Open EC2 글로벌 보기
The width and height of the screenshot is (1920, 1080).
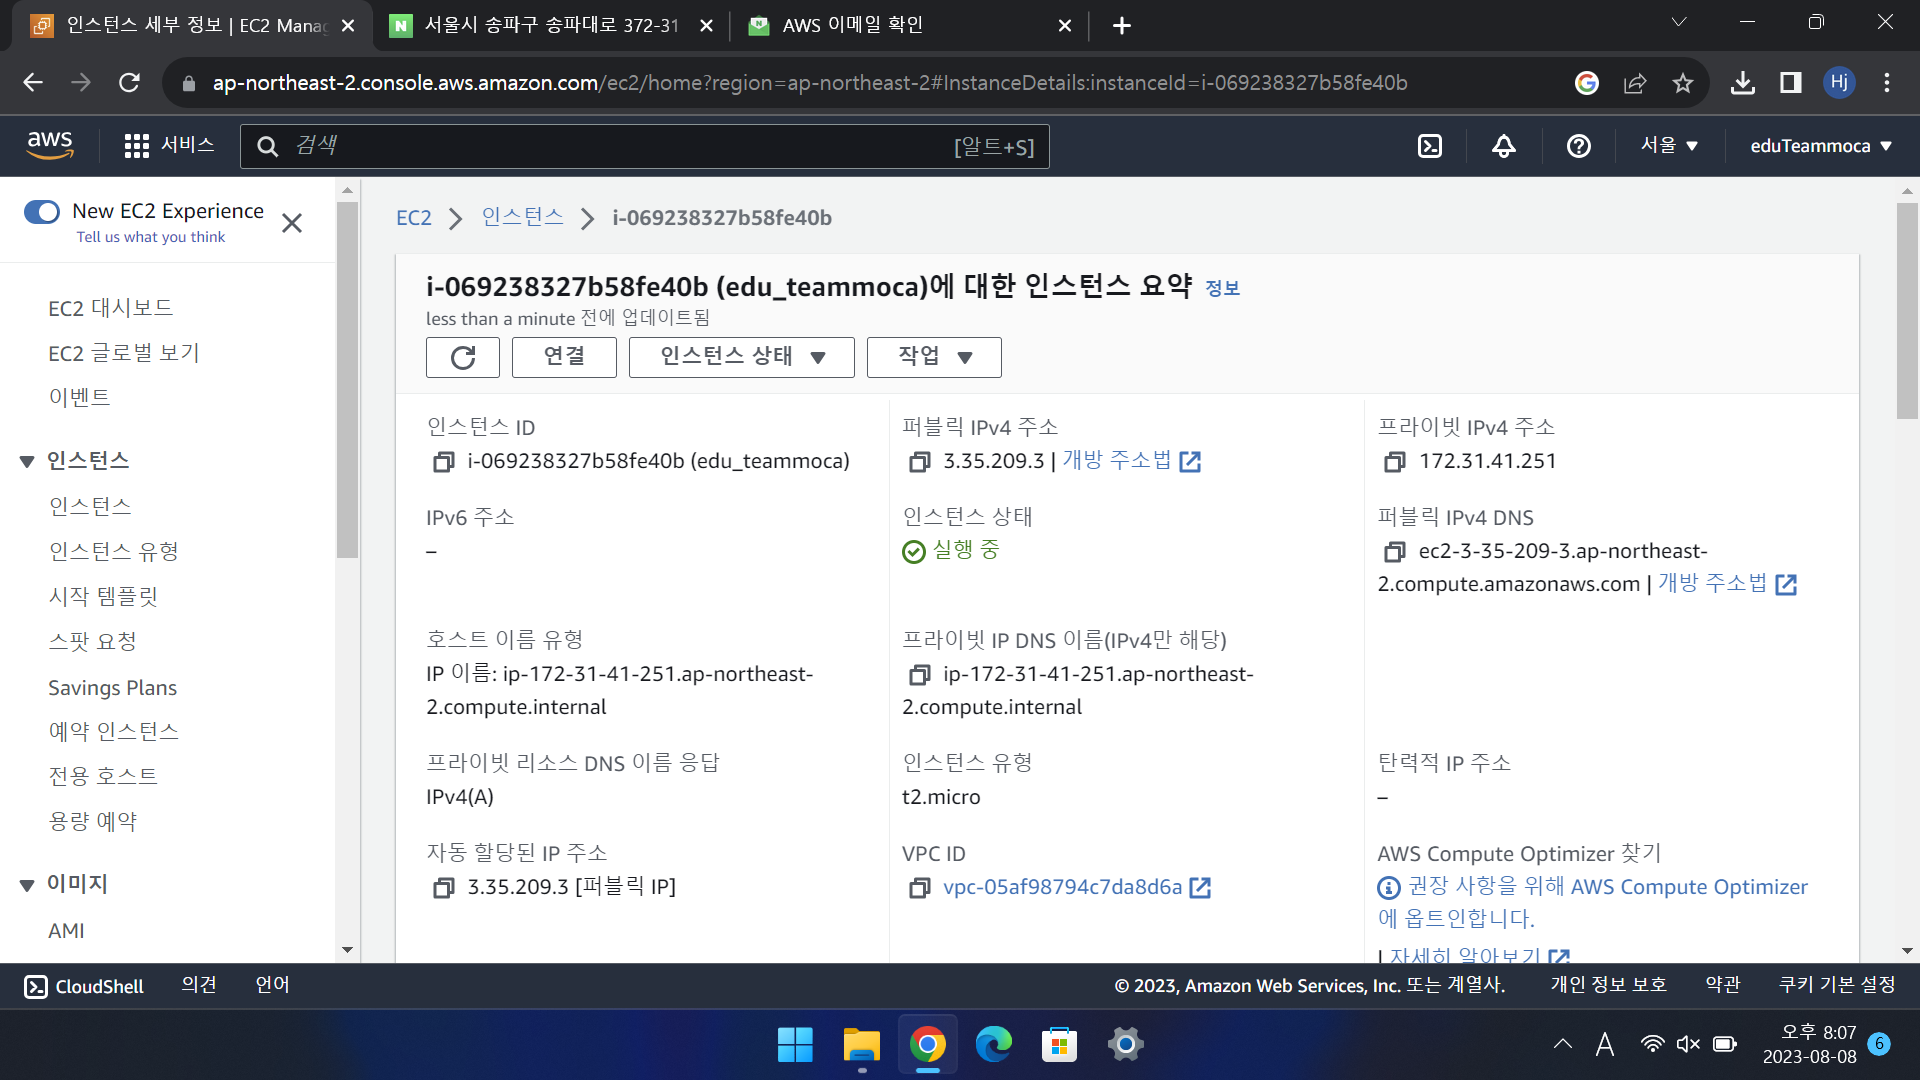(x=124, y=353)
